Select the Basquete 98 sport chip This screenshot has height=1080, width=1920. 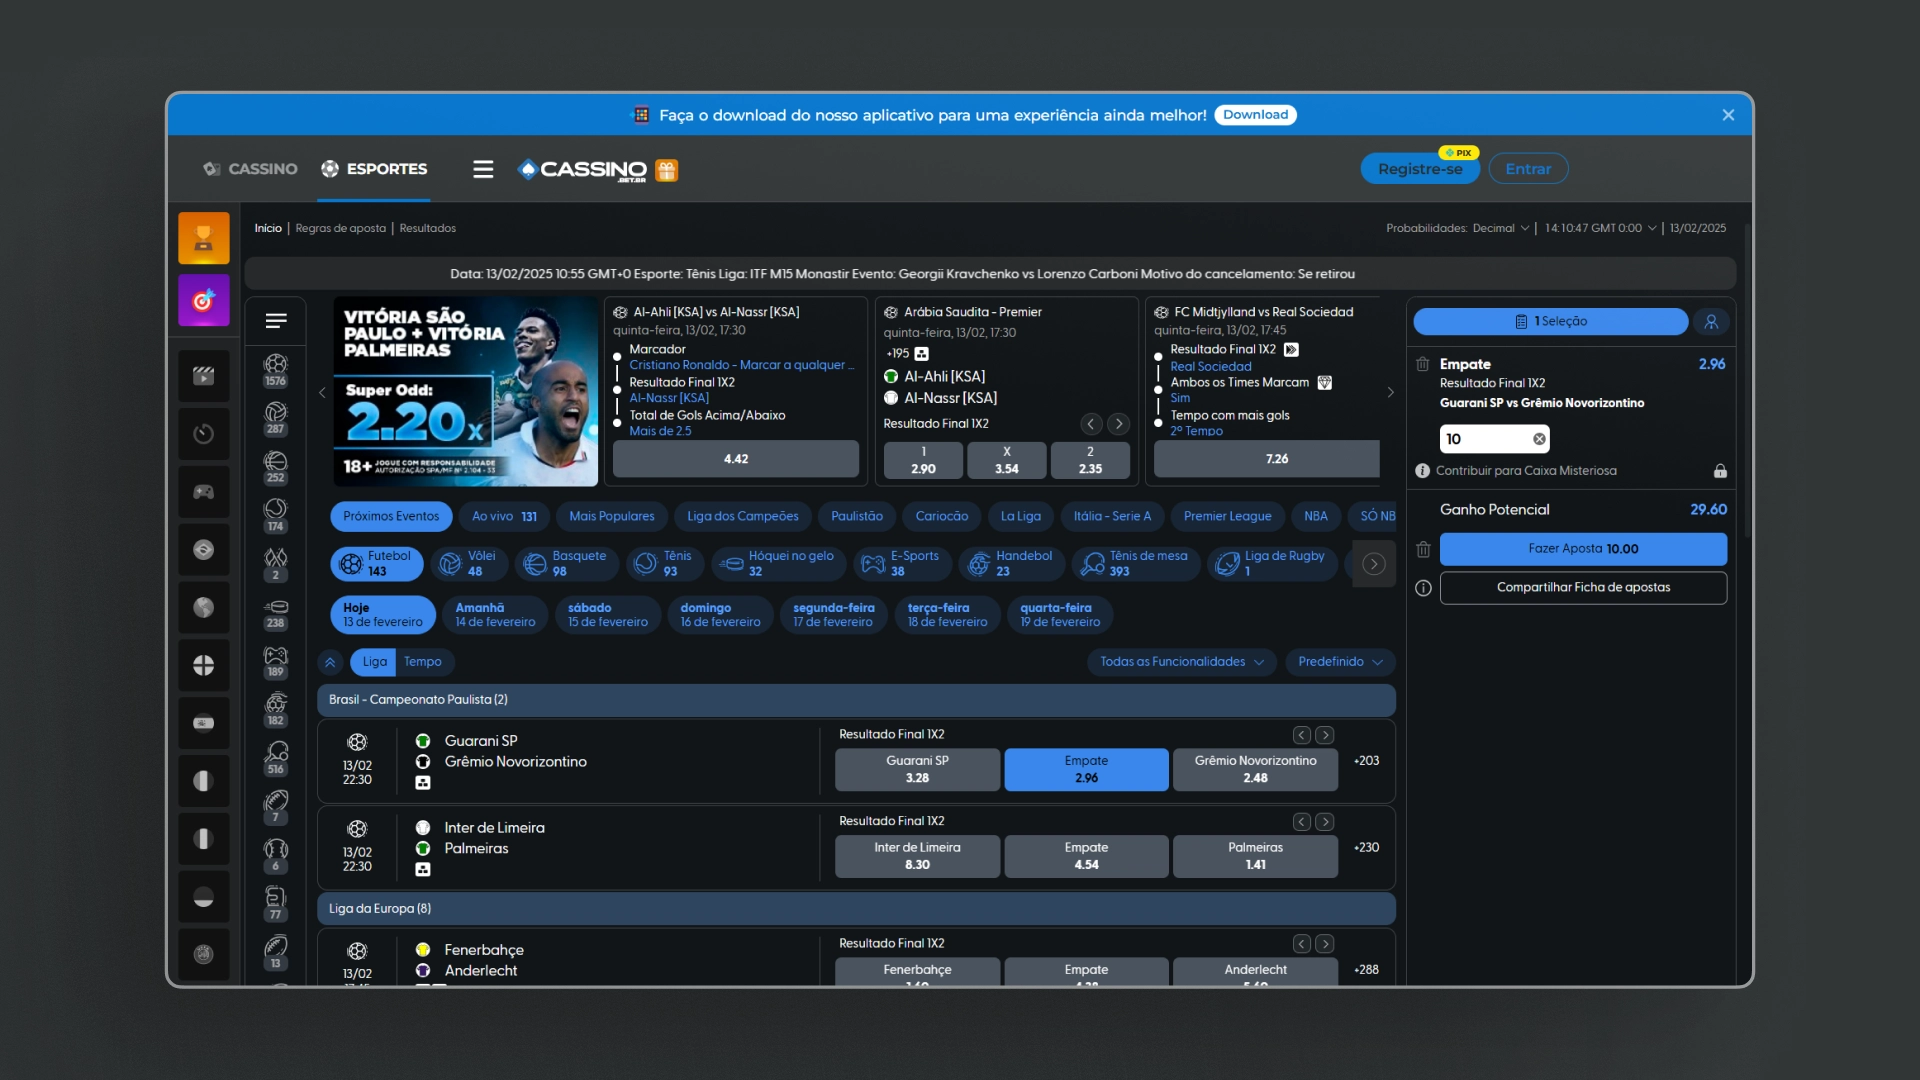(x=566, y=564)
